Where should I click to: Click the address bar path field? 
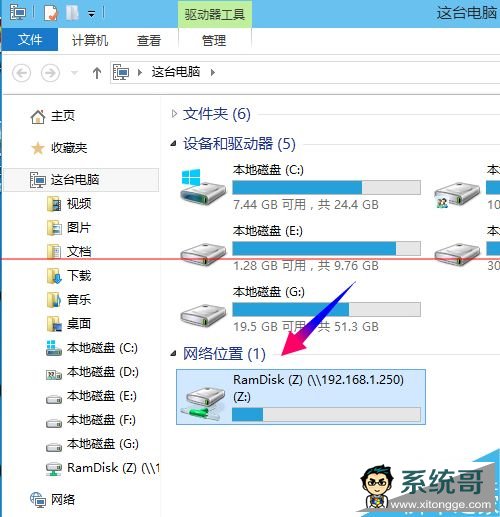point(305,72)
